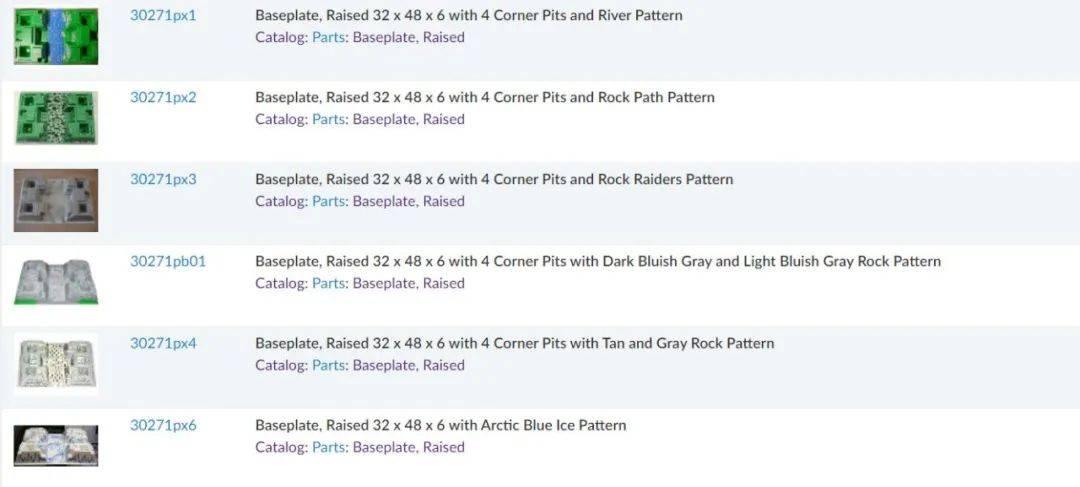The image size is (1080, 487).
Task: Open part number 30271px3 link
Action: point(163,179)
